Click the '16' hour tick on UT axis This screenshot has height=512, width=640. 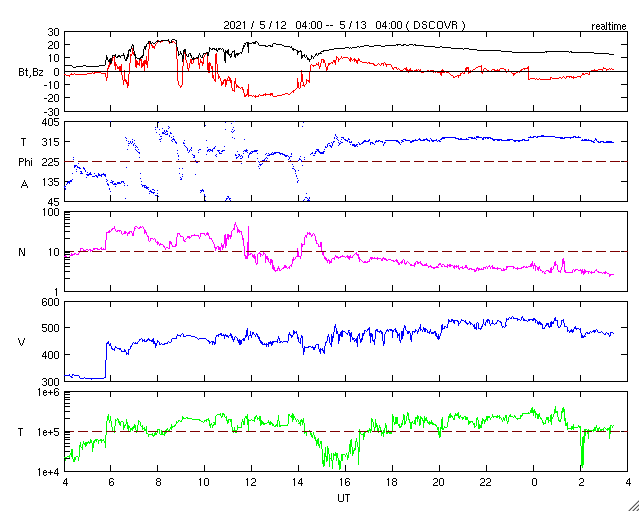(x=346, y=482)
